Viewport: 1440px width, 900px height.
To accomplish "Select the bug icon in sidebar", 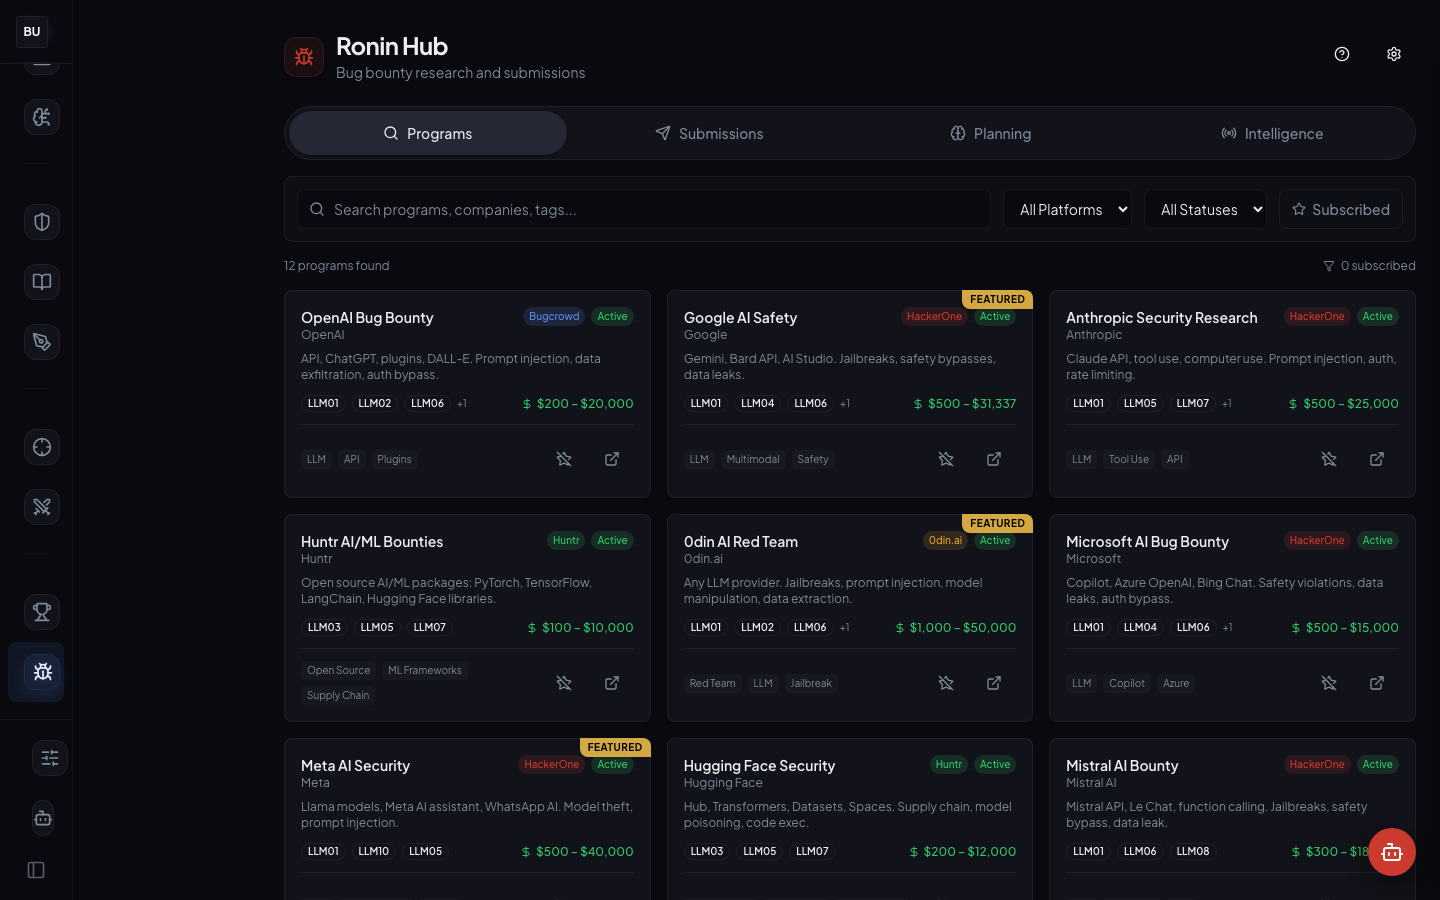I will click(42, 672).
